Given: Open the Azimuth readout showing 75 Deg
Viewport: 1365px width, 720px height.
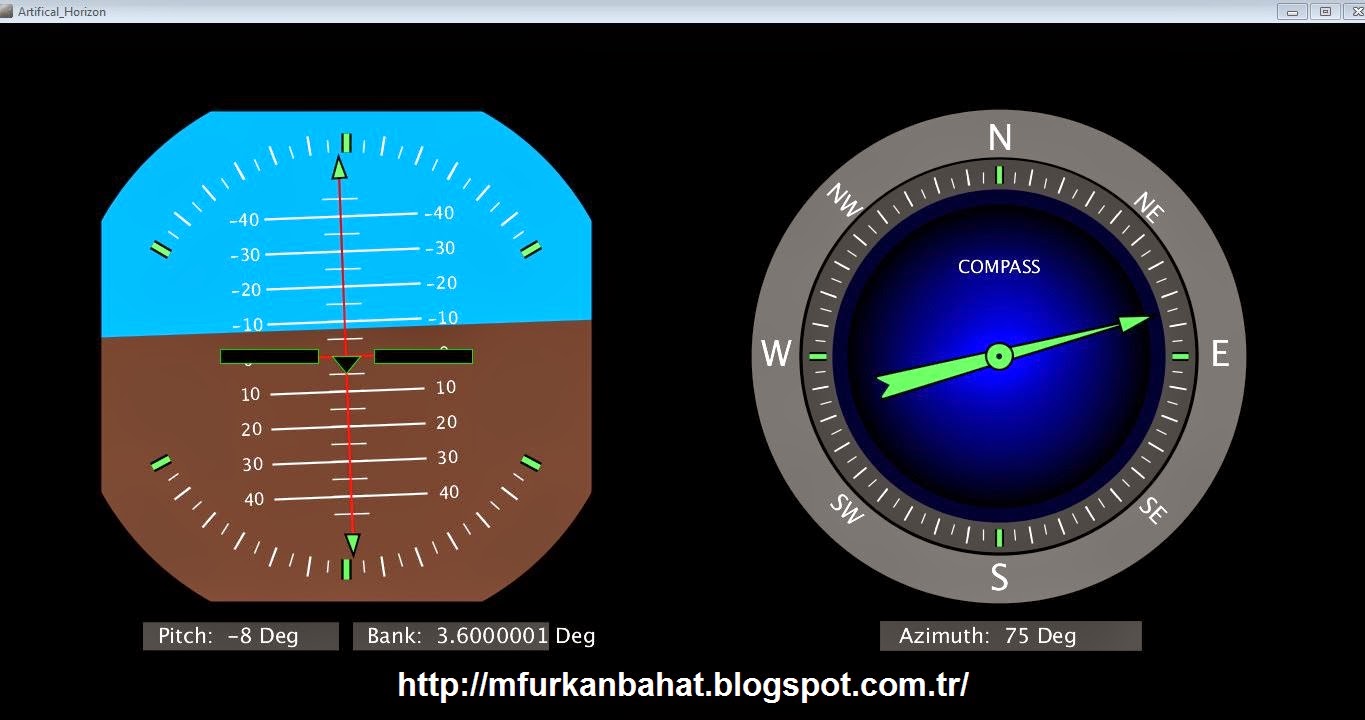Looking at the screenshot, I should coord(1010,635).
